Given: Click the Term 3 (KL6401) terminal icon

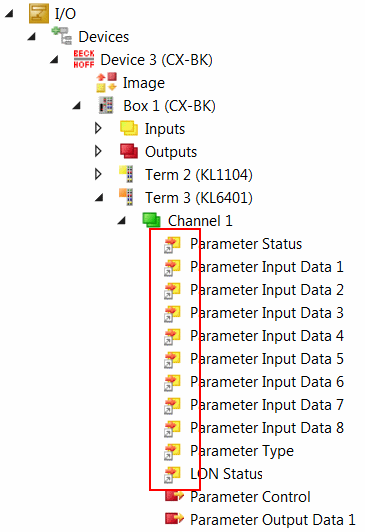Looking at the screenshot, I should tap(126, 197).
